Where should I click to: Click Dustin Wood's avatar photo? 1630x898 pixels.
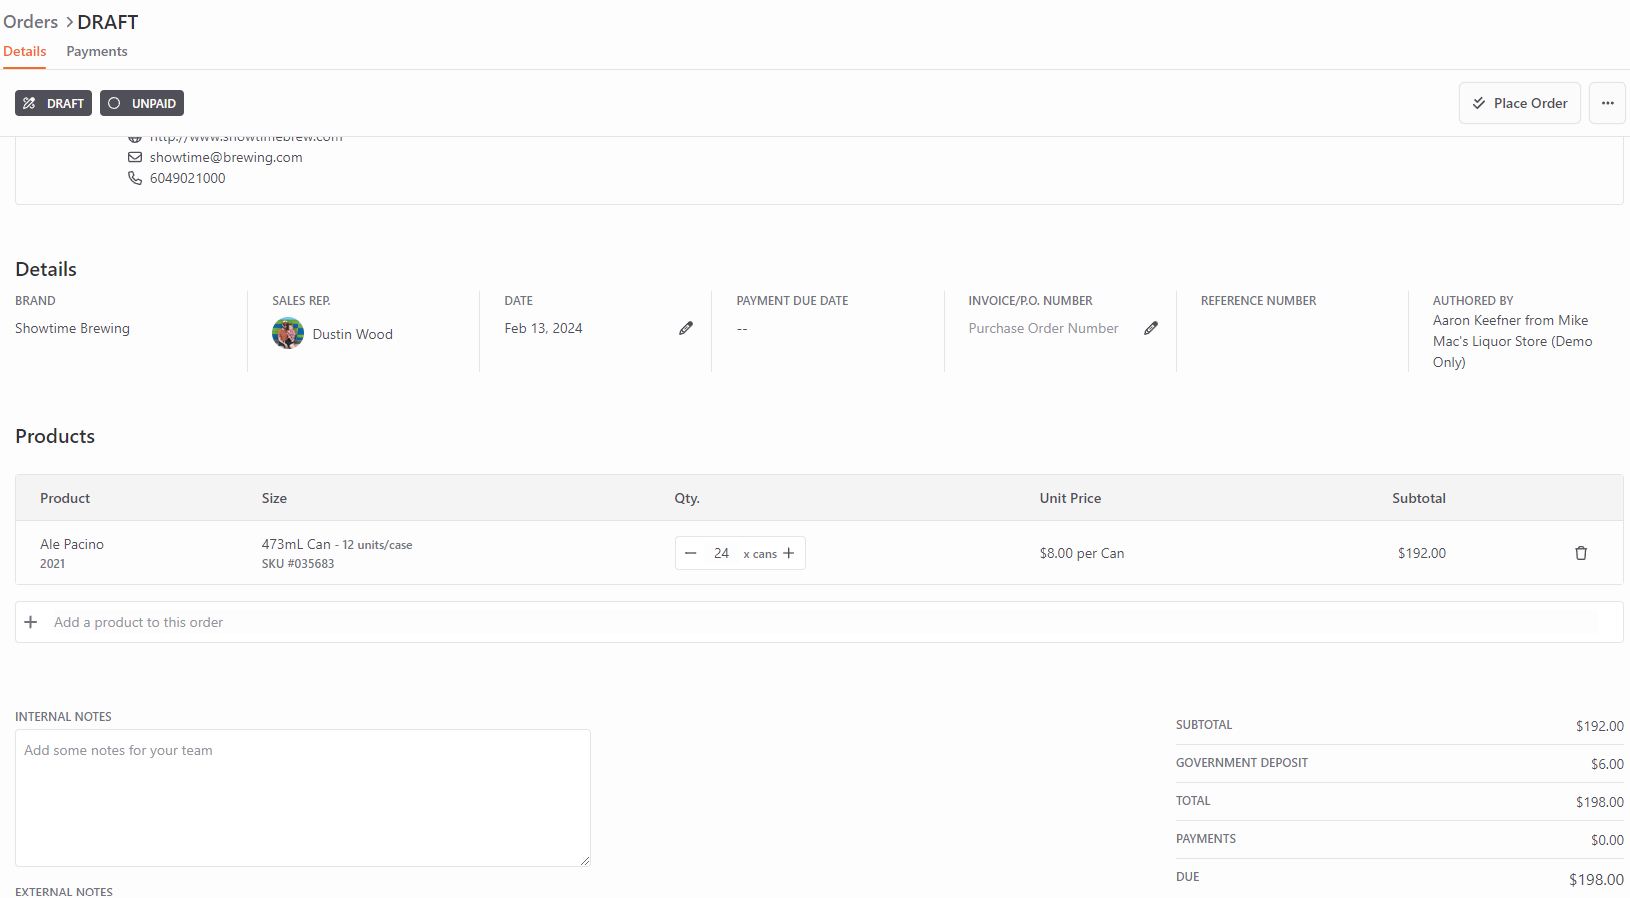pos(288,333)
